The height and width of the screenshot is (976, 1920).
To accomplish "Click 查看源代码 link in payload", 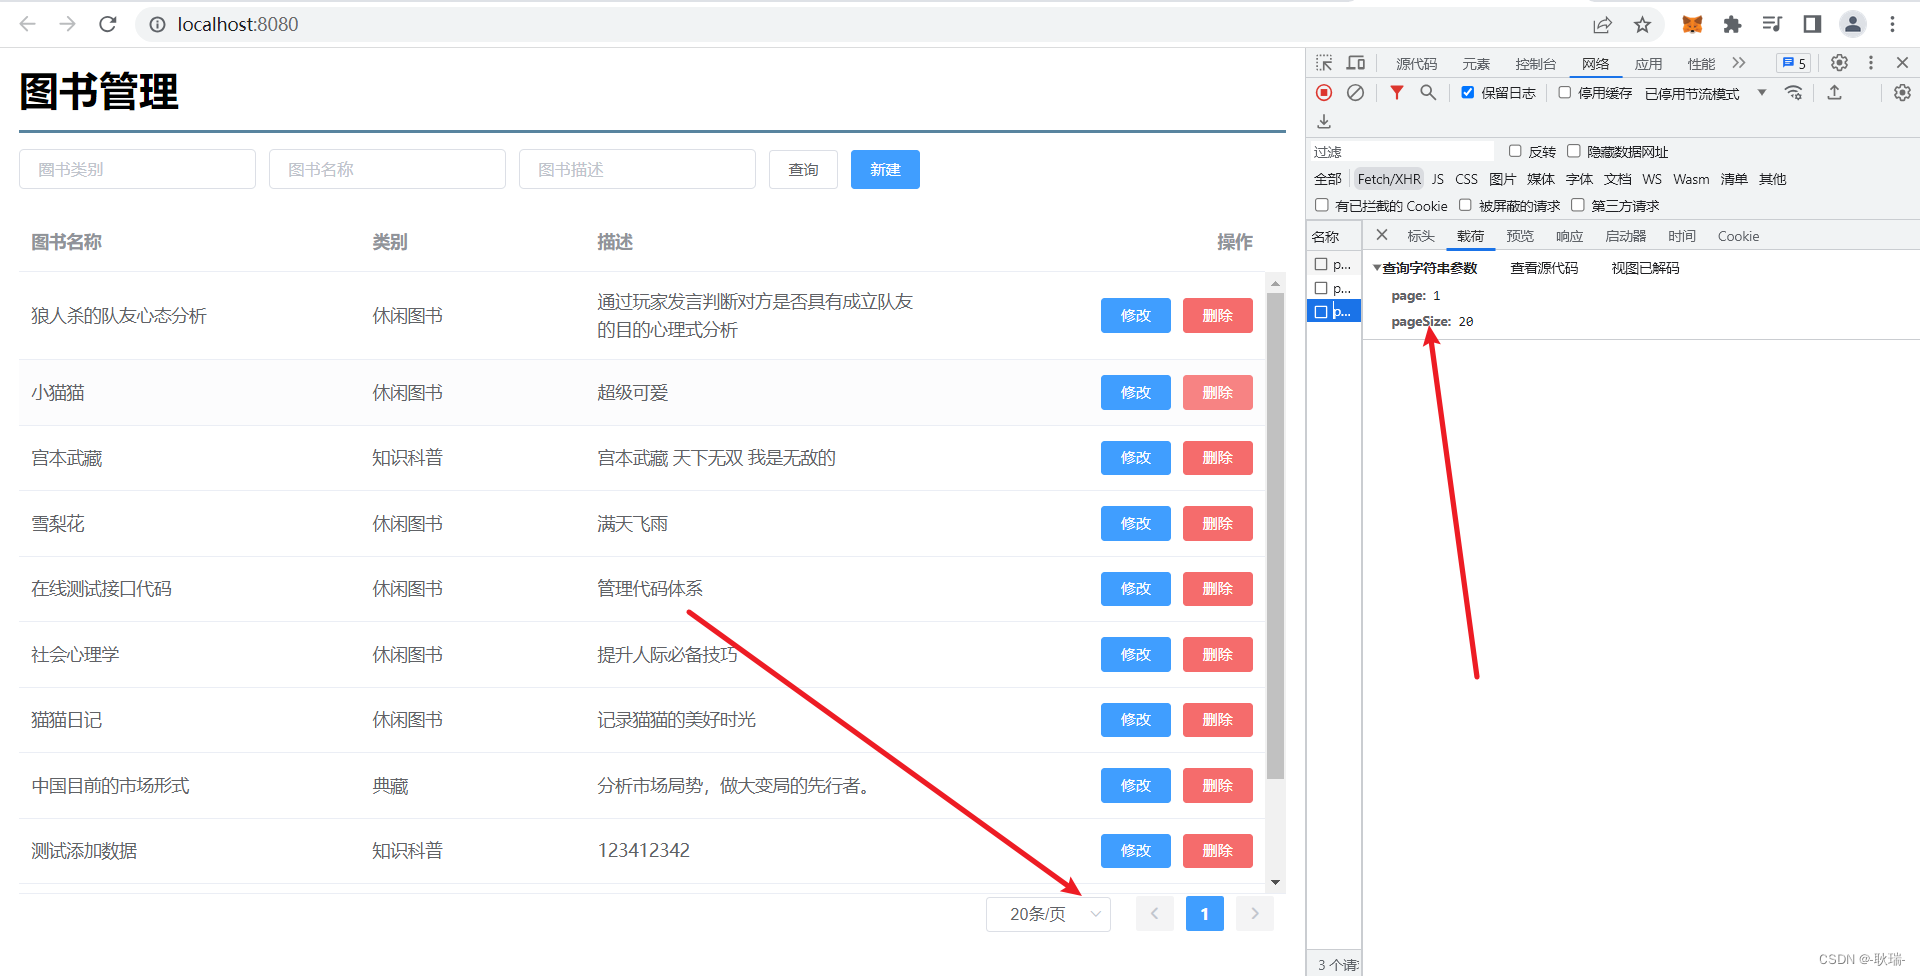I will click(x=1544, y=268).
